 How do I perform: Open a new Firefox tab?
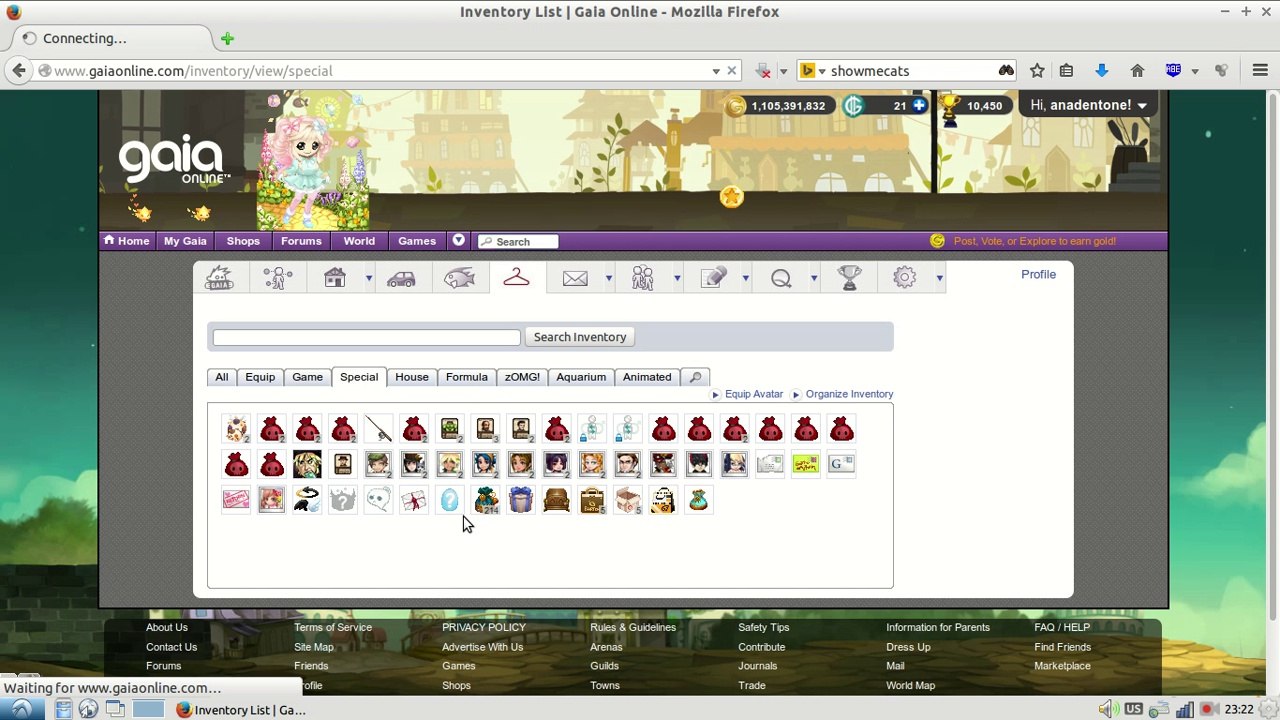pyautogui.click(x=227, y=39)
